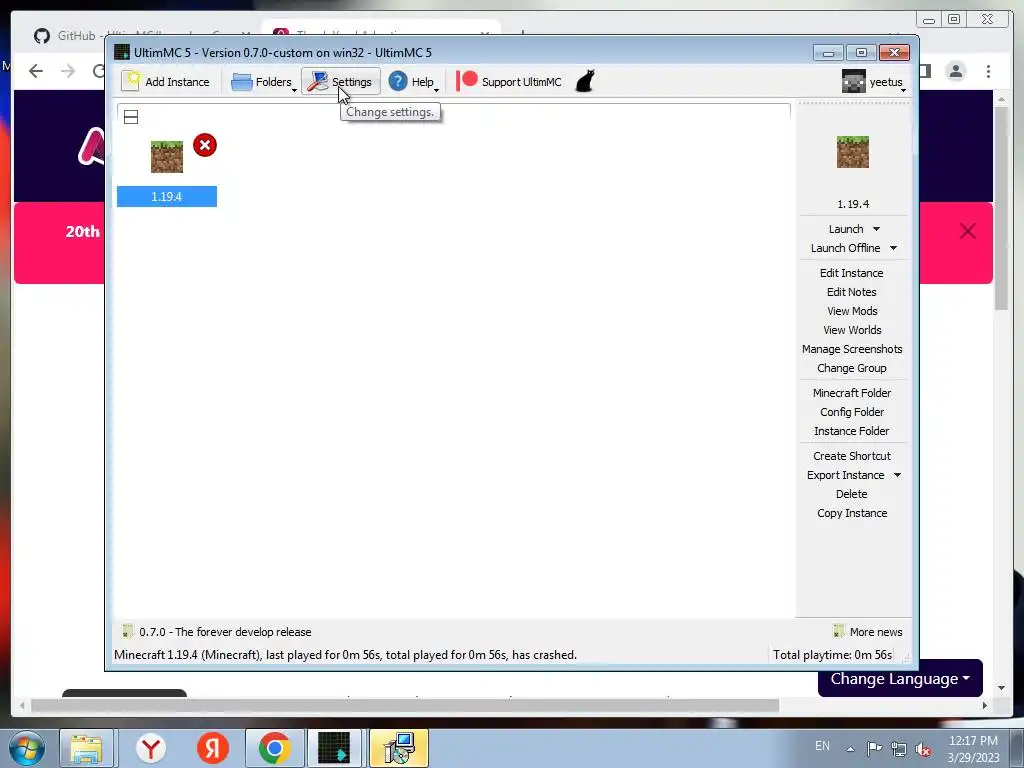Click browser back arrow
This screenshot has width=1024, height=768.
pyautogui.click(x=36, y=71)
